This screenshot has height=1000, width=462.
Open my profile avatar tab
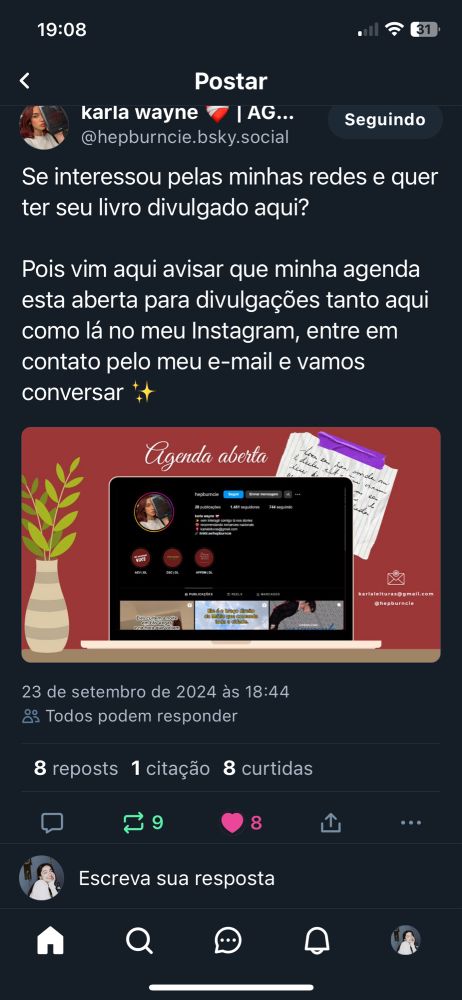(x=405, y=939)
